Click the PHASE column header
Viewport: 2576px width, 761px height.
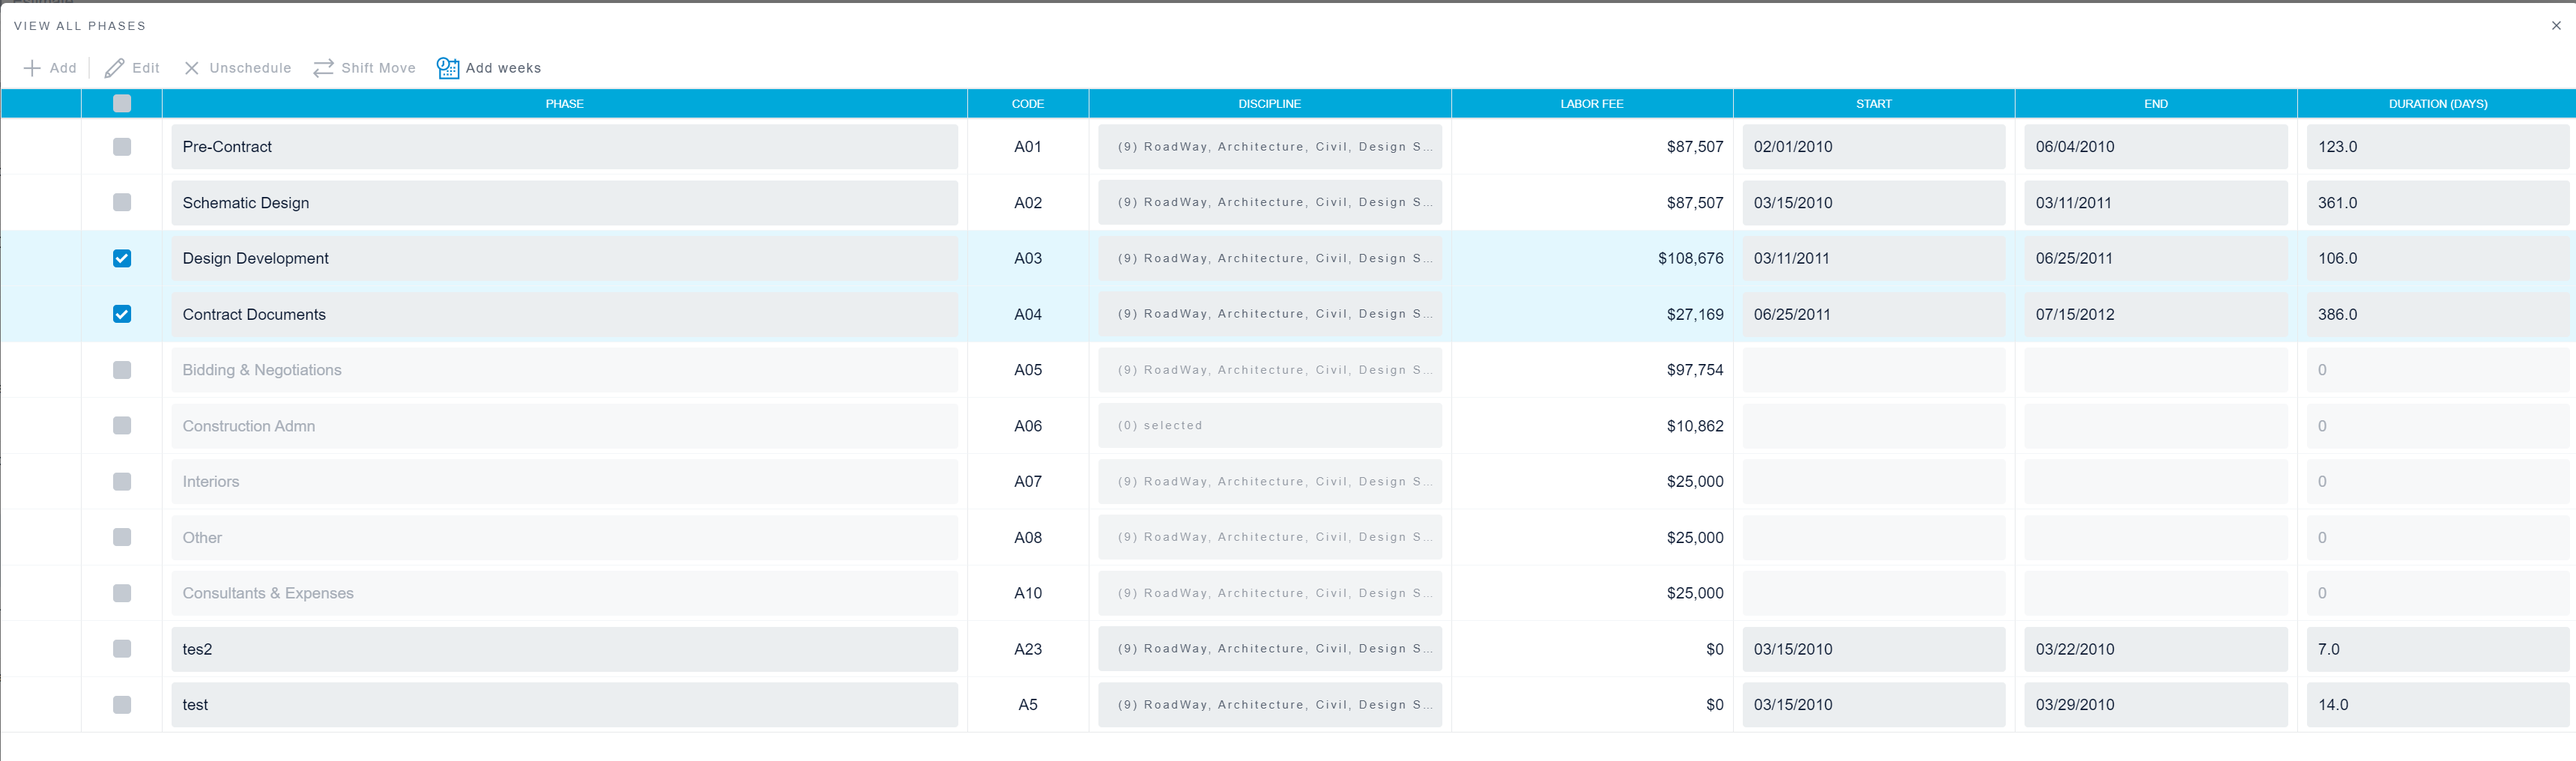(564, 103)
